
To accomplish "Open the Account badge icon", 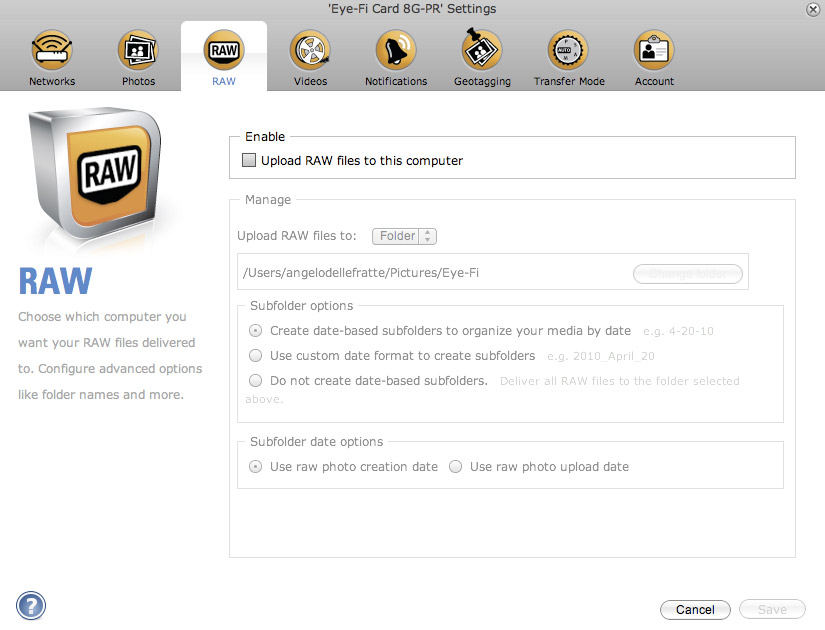I will coord(654,51).
